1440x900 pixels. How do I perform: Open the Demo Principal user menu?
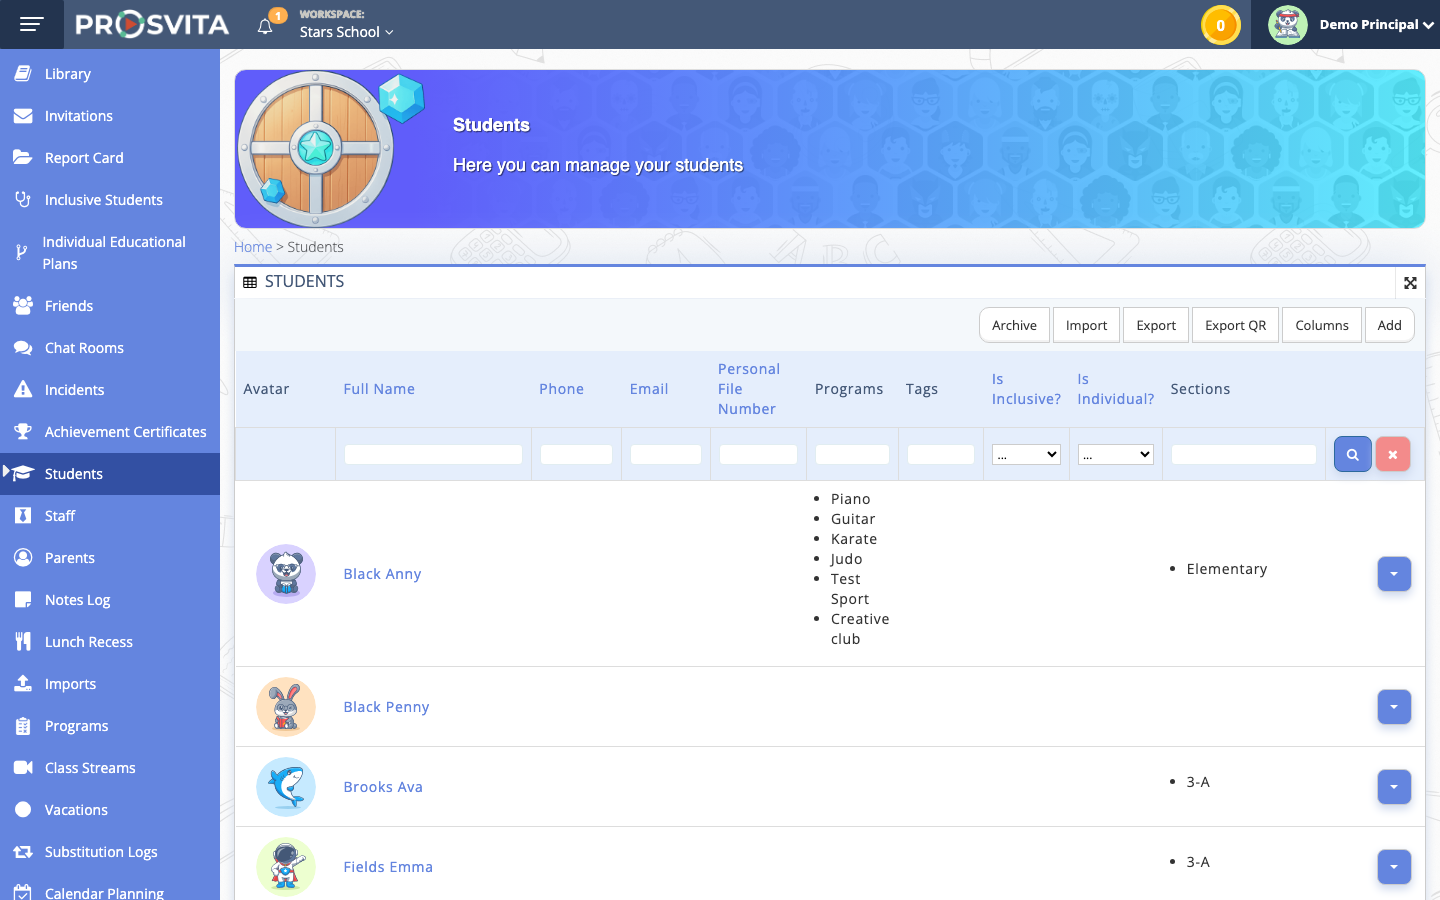pos(1376,25)
